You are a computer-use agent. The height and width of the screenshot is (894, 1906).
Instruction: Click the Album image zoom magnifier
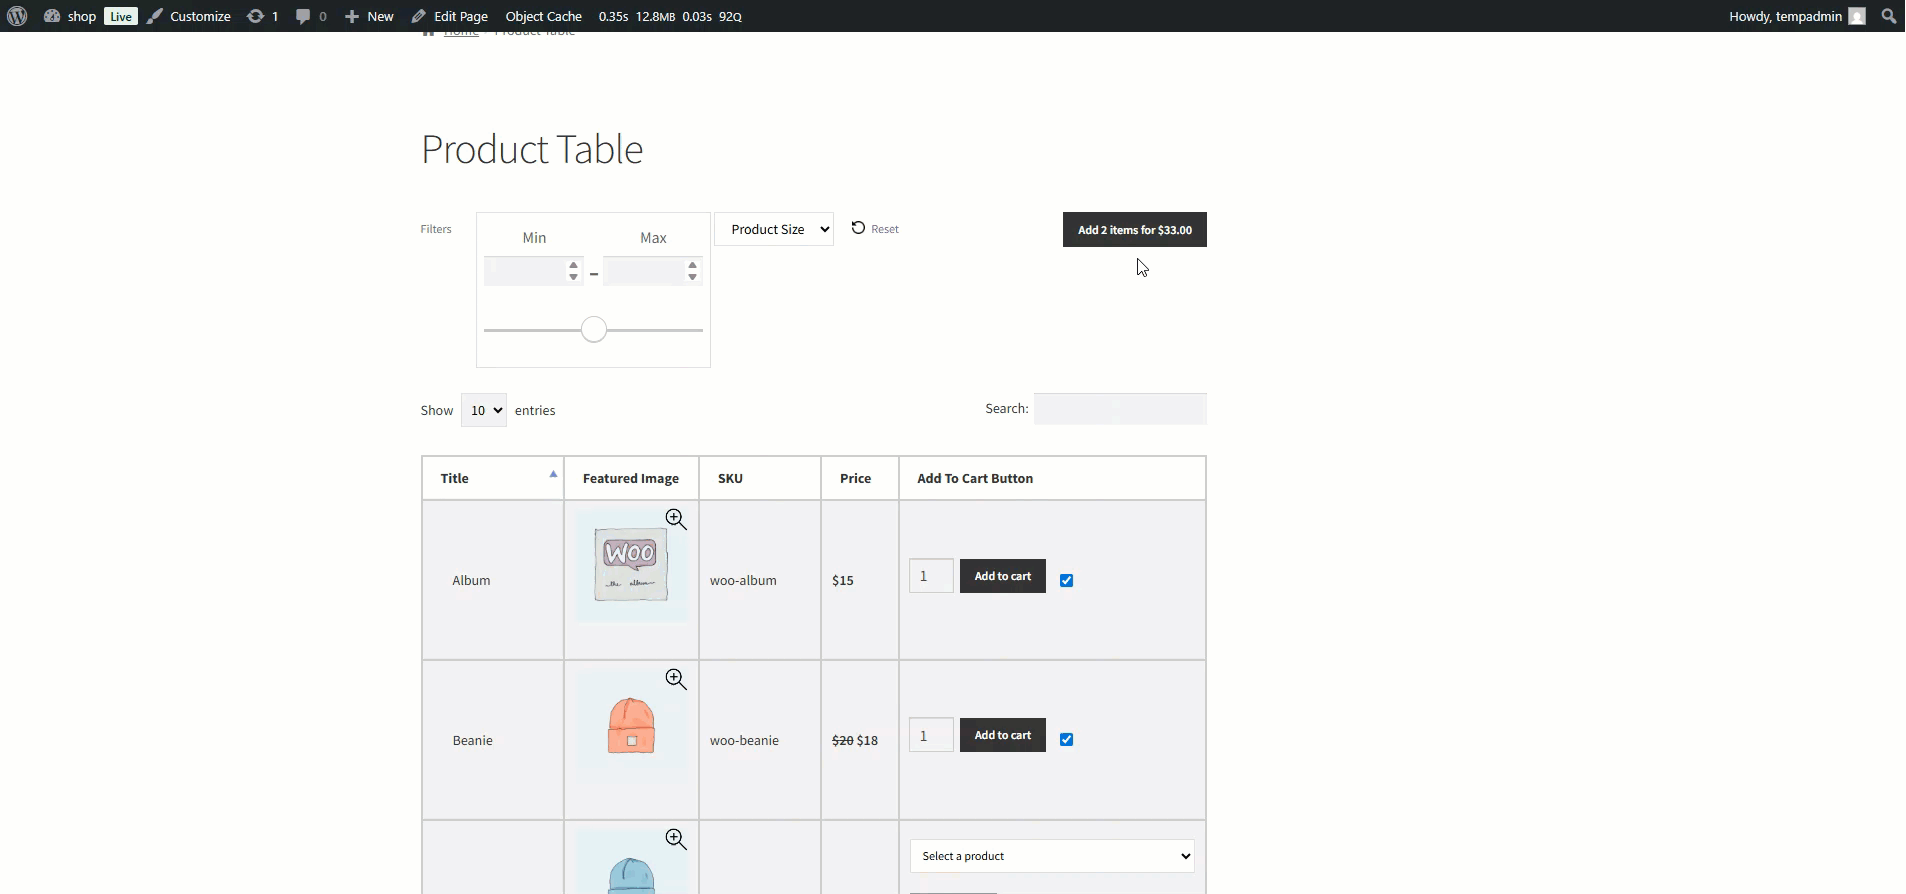[676, 519]
